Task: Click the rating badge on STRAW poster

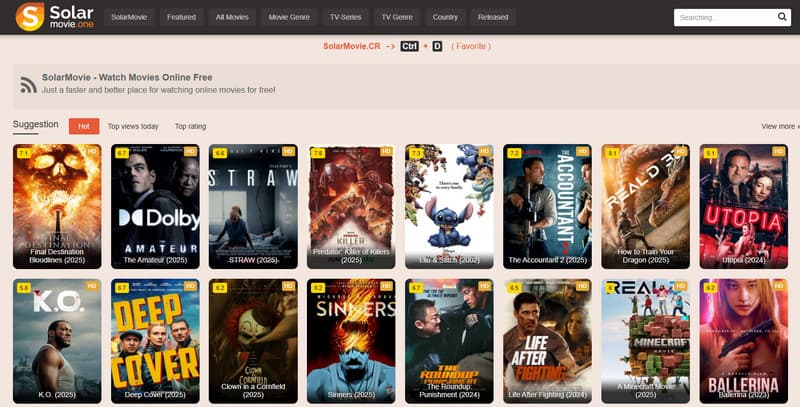Action: tap(219, 154)
